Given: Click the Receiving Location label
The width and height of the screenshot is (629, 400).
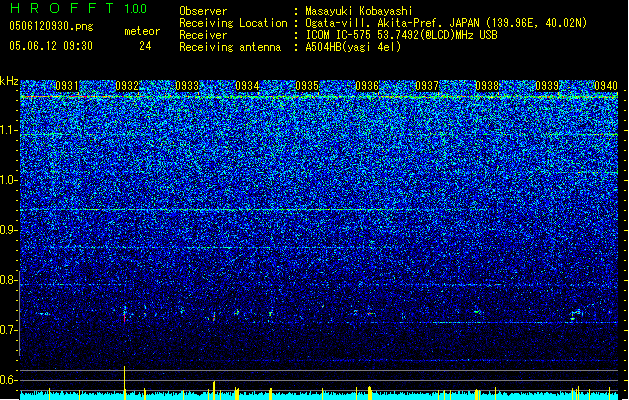Looking at the screenshot, I should [233, 23].
